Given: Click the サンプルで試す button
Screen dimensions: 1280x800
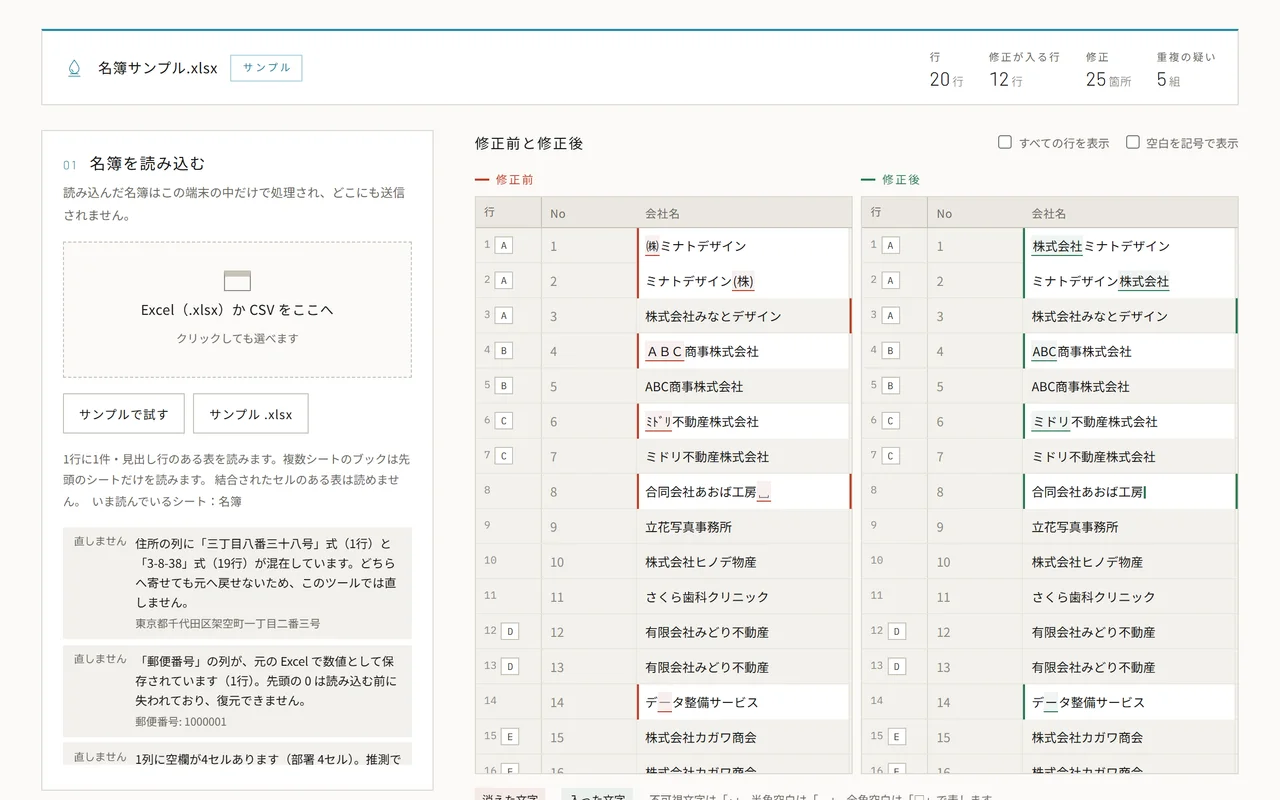Looking at the screenshot, I should pyautogui.click(x=124, y=414).
